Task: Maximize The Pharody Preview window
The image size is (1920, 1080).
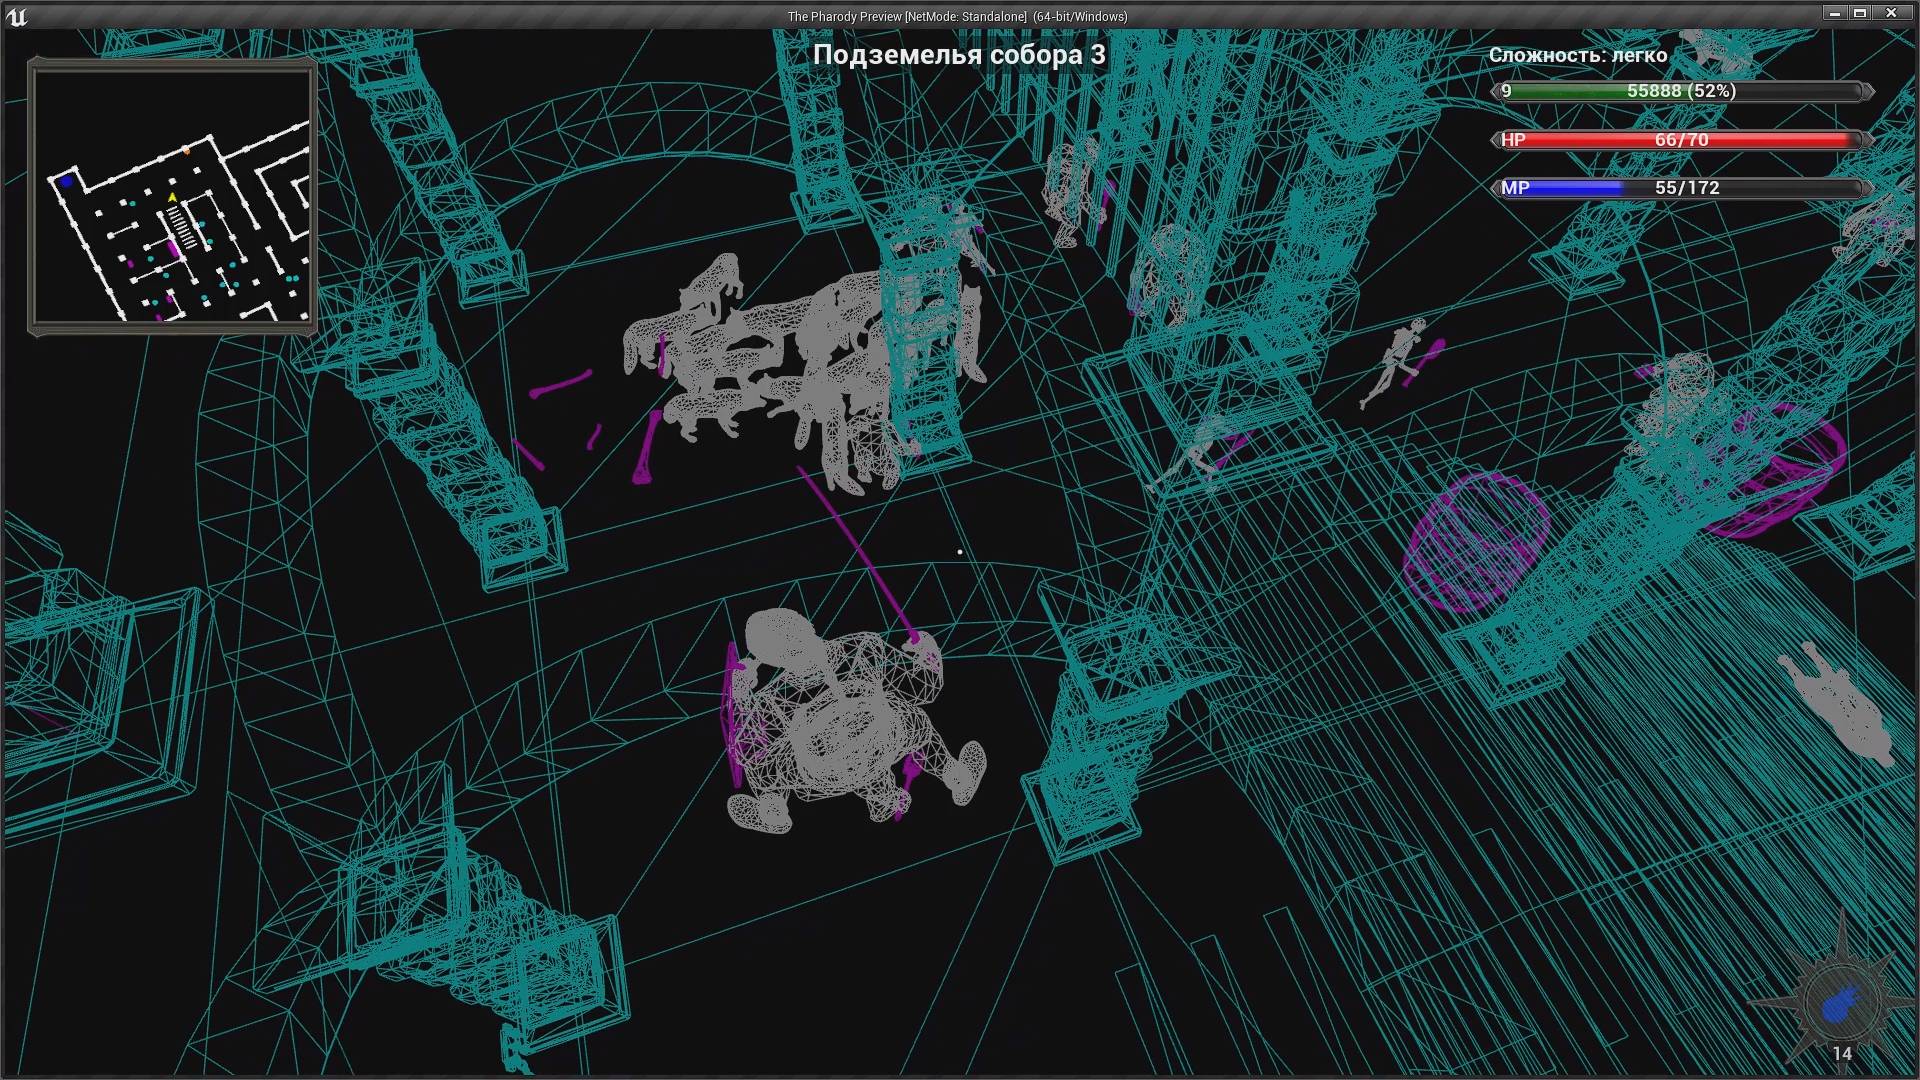Action: pyautogui.click(x=1859, y=13)
